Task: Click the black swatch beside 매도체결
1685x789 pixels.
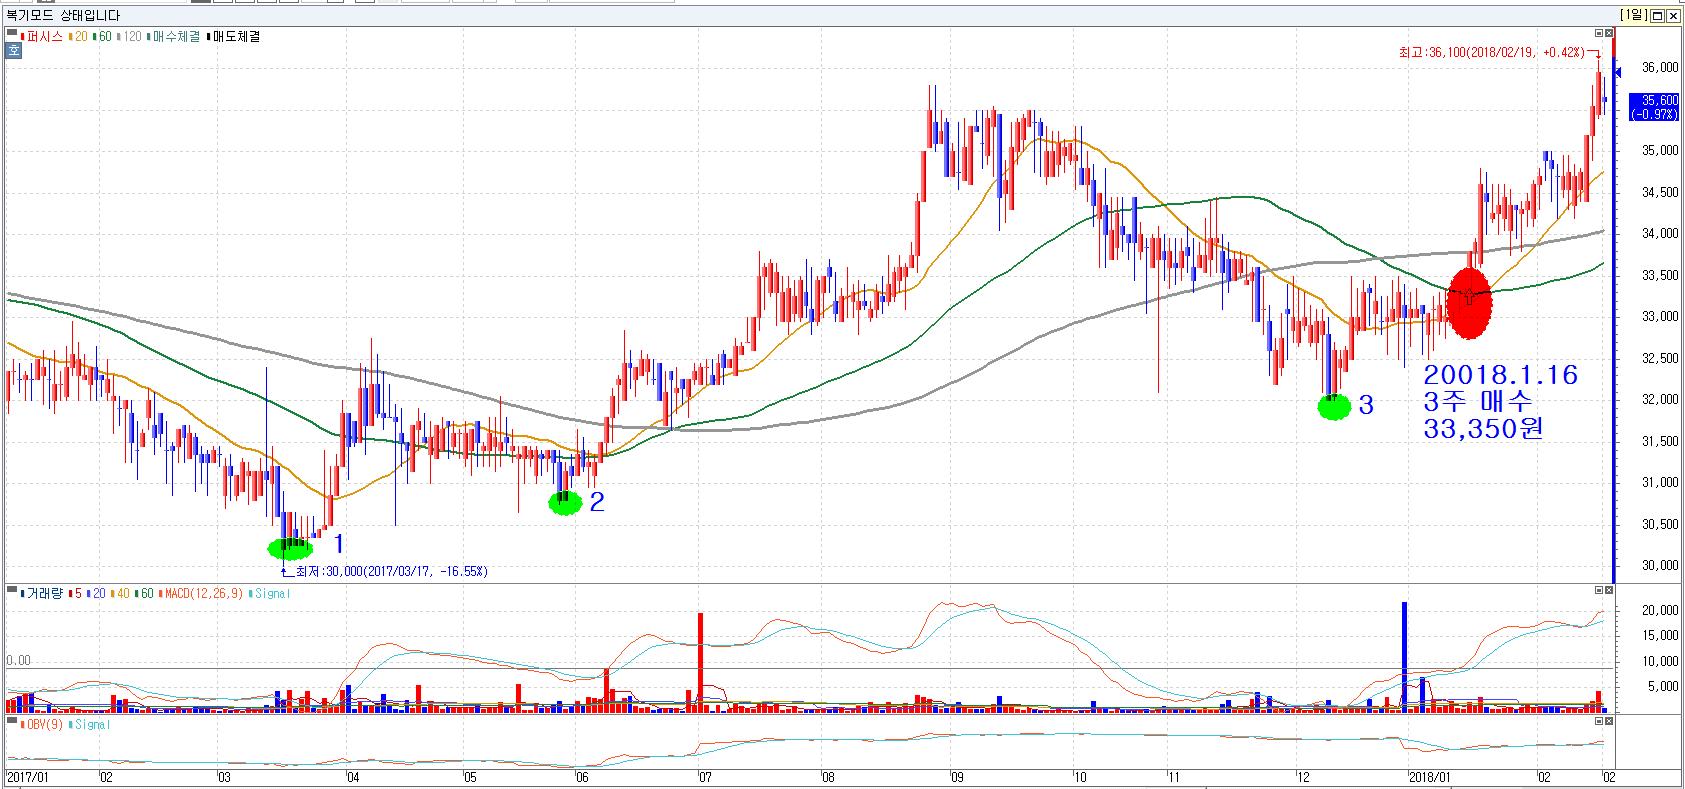Action: point(209,36)
